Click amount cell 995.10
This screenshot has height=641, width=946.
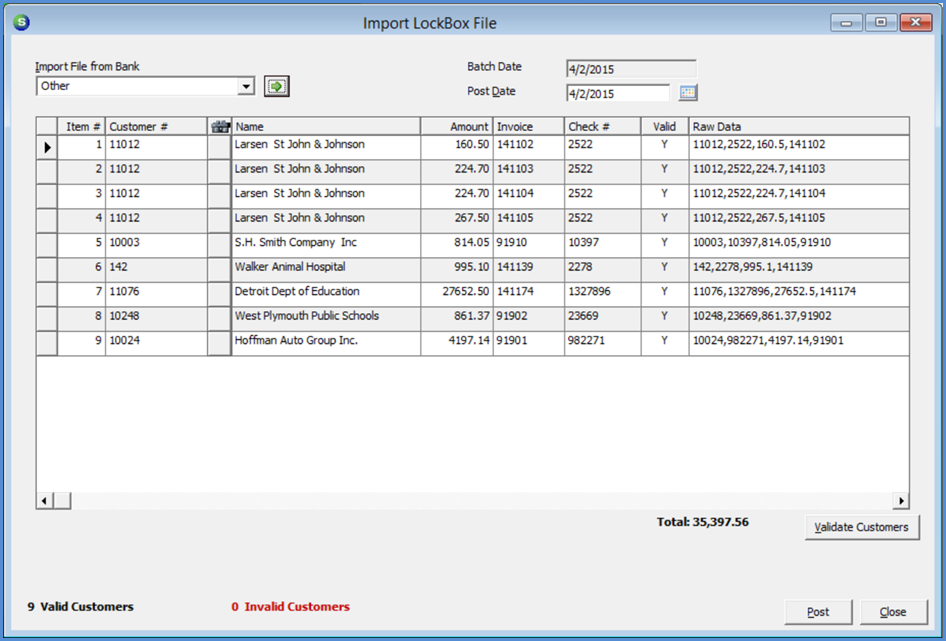pos(457,270)
